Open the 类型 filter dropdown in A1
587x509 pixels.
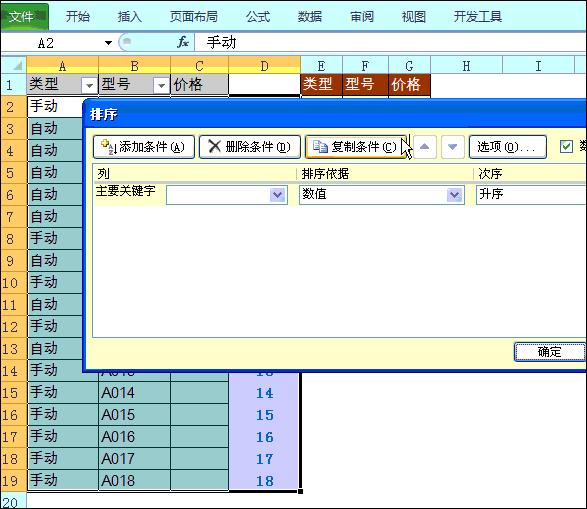89,86
